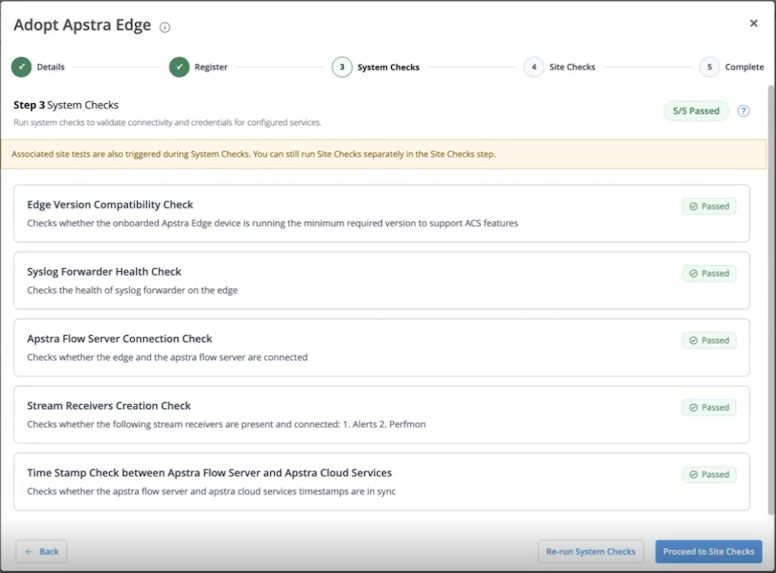This screenshot has height=573, width=776.
Task: Select Apstra Flow Server Connection Check title
Action: point(119,338)
